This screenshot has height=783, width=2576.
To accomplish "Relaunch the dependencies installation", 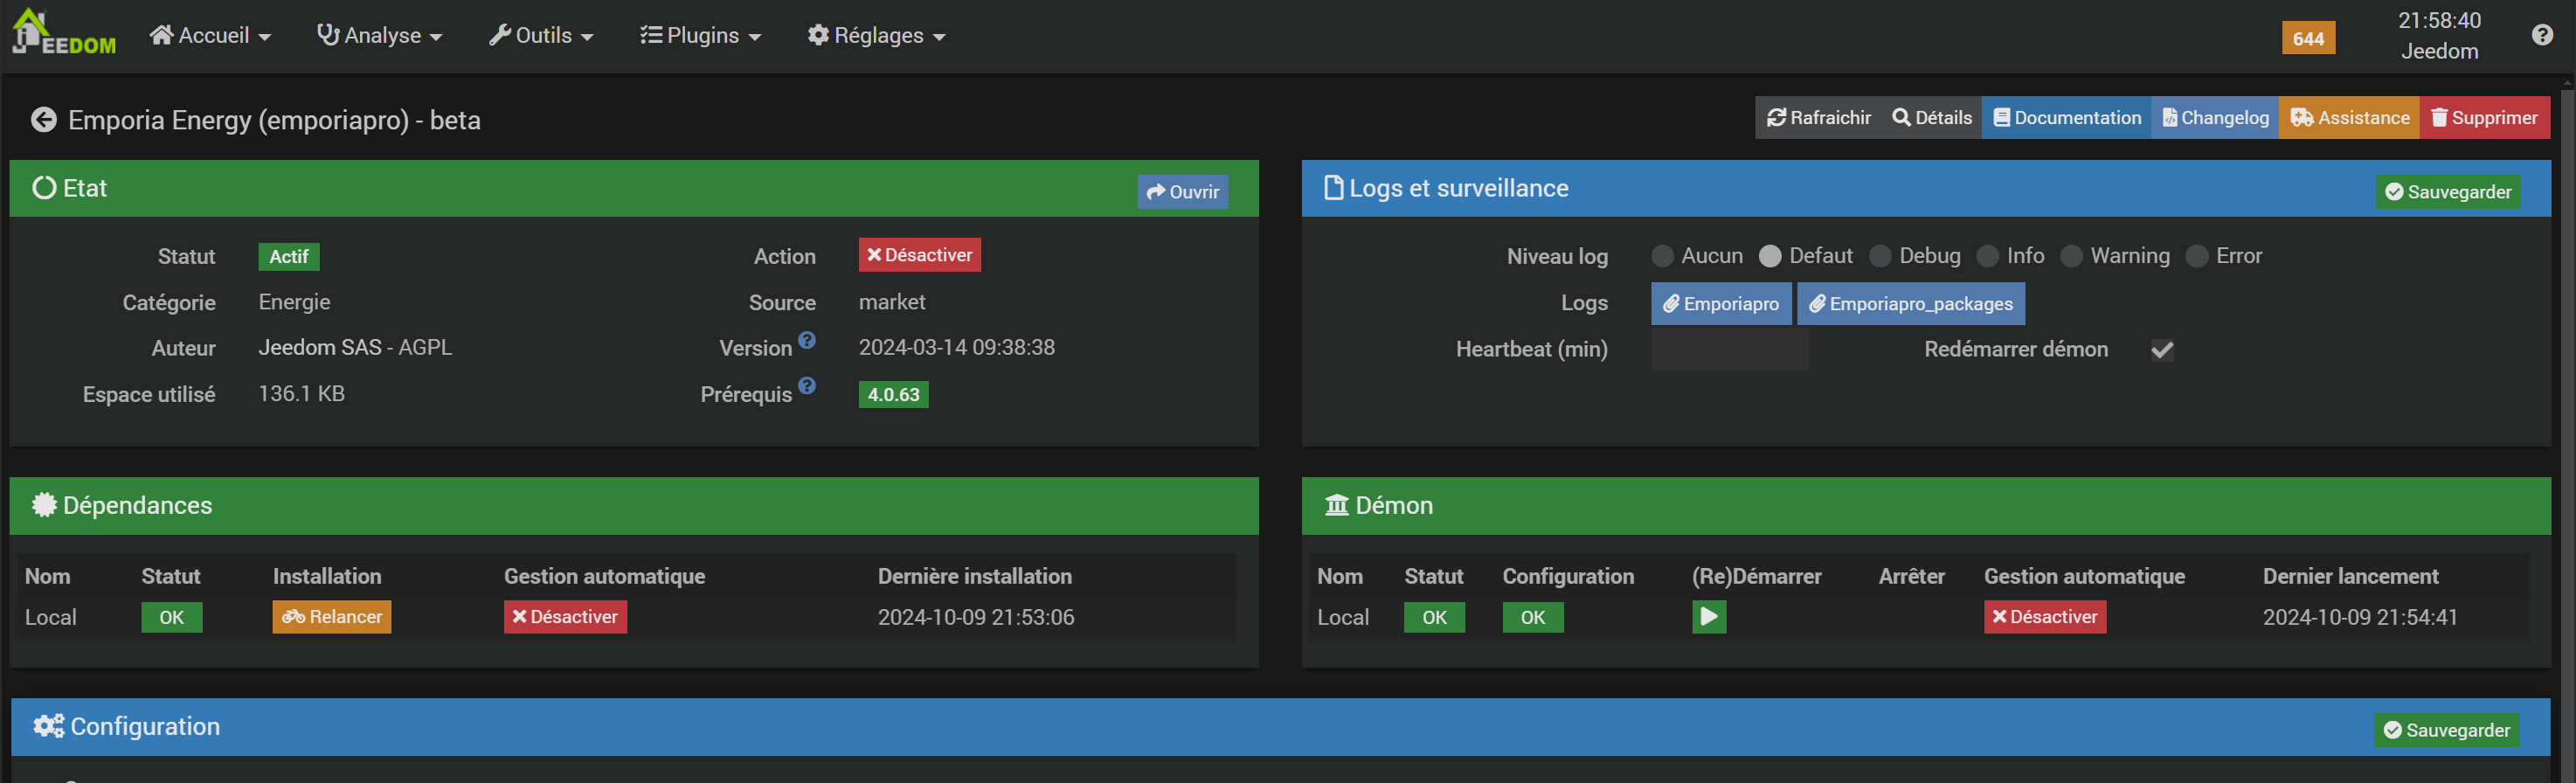I will tap(332, 617).
